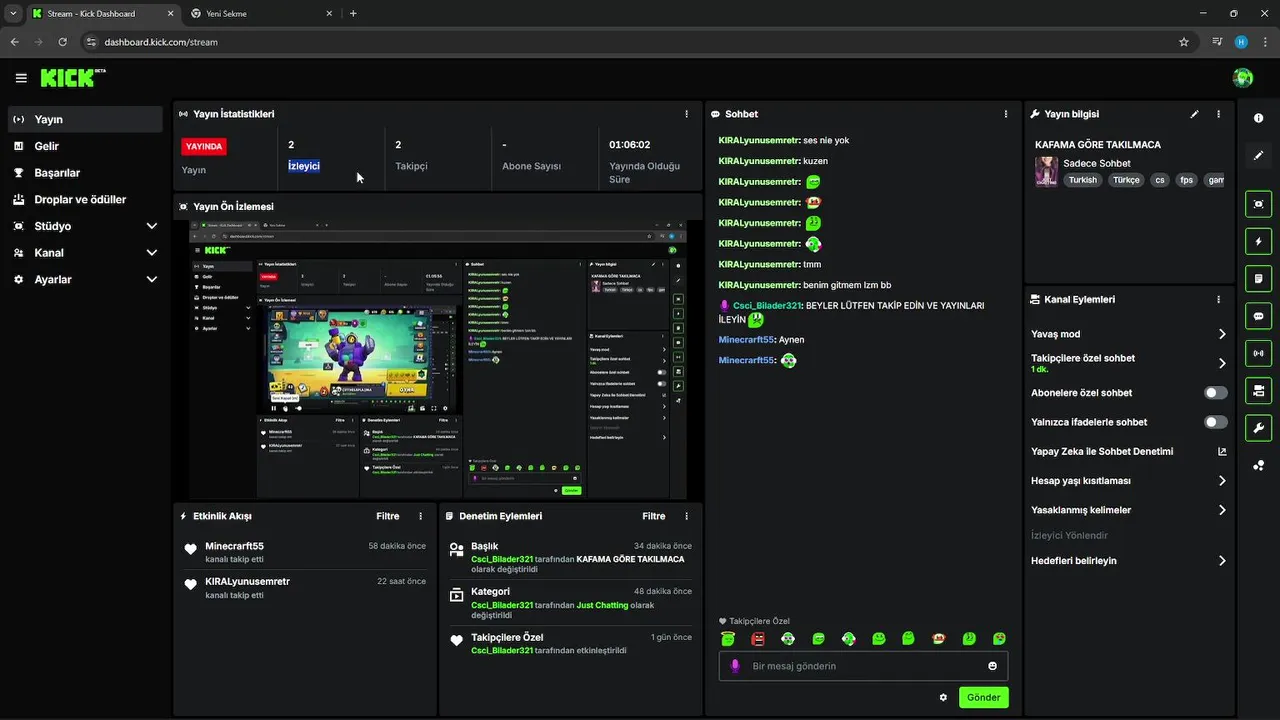The width and height of the screenshot is (1280, 720).
Task: Click the Minecrarft55 follow event in Etkinlik Akışı
Action: pos(305,551)
